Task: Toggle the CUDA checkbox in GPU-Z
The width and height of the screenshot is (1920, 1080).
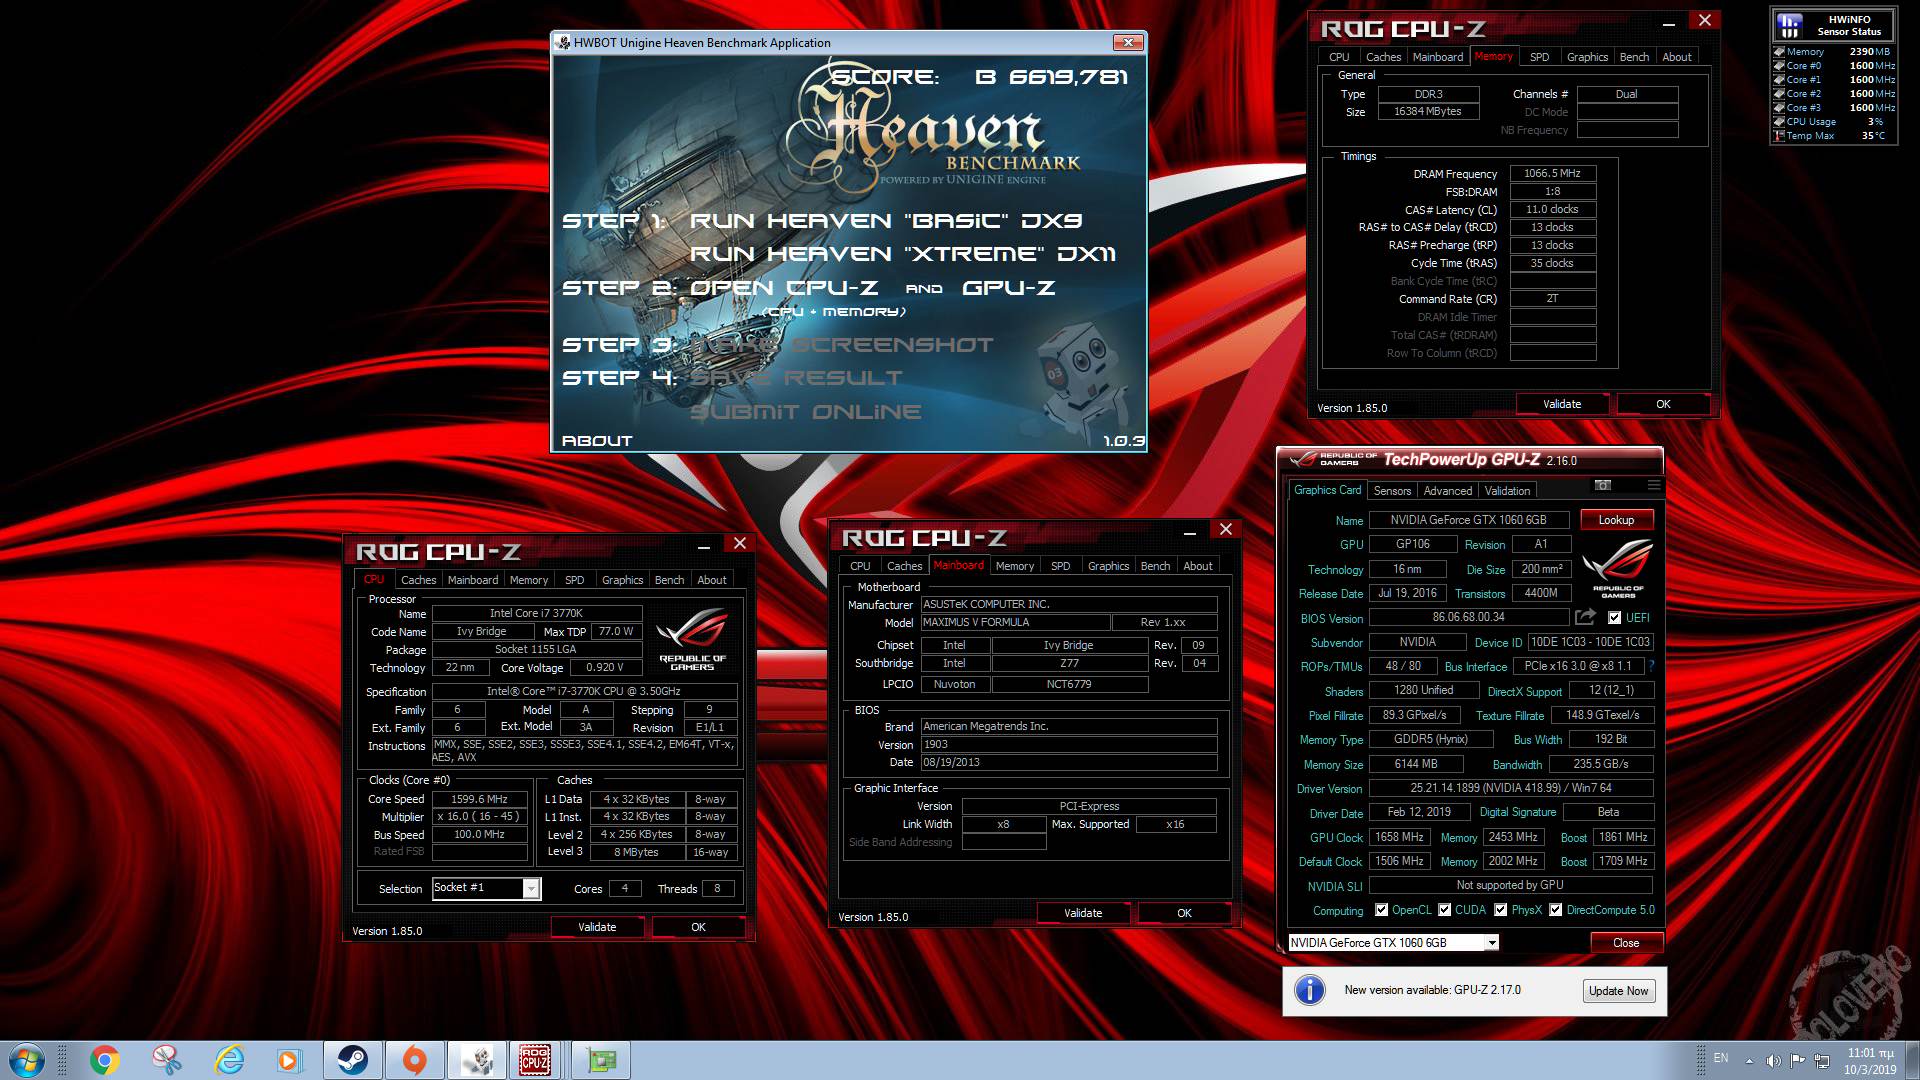Action: (x=1444, y=910)
